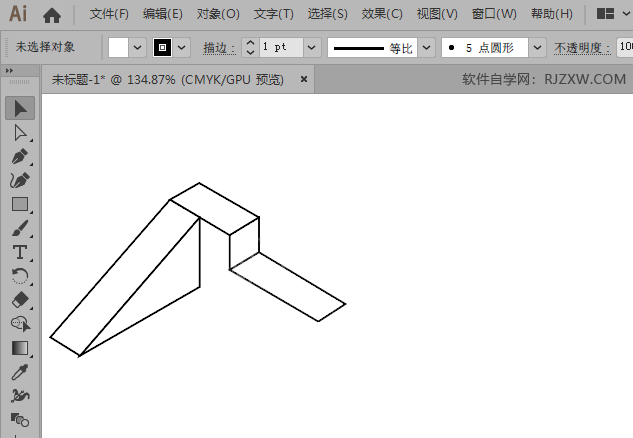Open the 选择(S) menu
Viewport: 633px width, 438px height.
pos(327,14)
